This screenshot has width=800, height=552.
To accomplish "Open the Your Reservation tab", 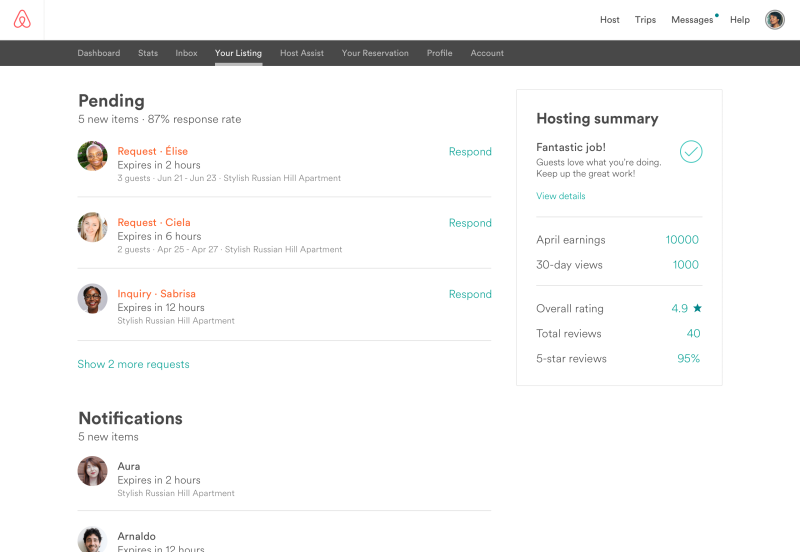I will click(x=375, y=53).
